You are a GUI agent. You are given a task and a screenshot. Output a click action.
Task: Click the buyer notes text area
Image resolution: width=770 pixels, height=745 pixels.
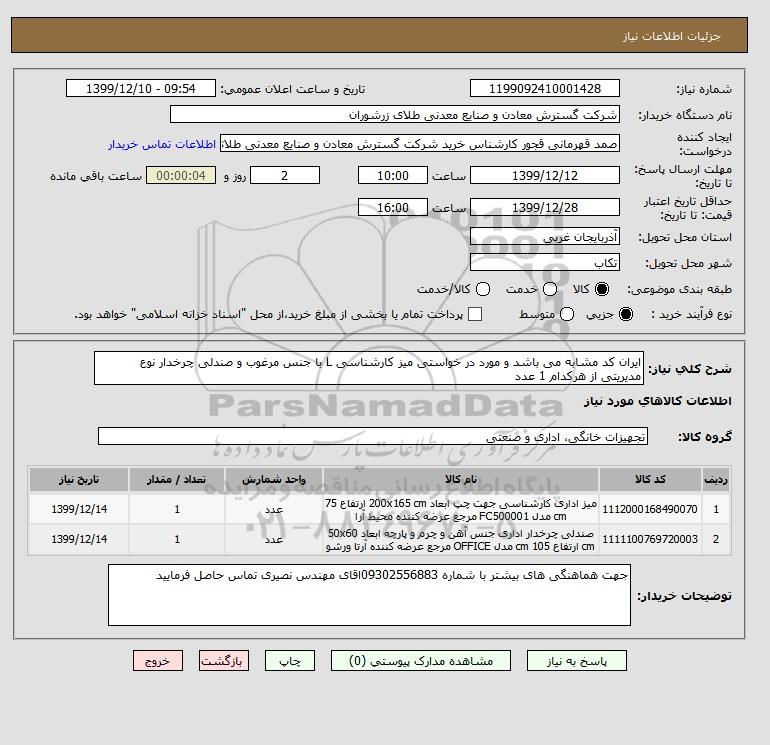pyautogui.click(x=369, y=595)
